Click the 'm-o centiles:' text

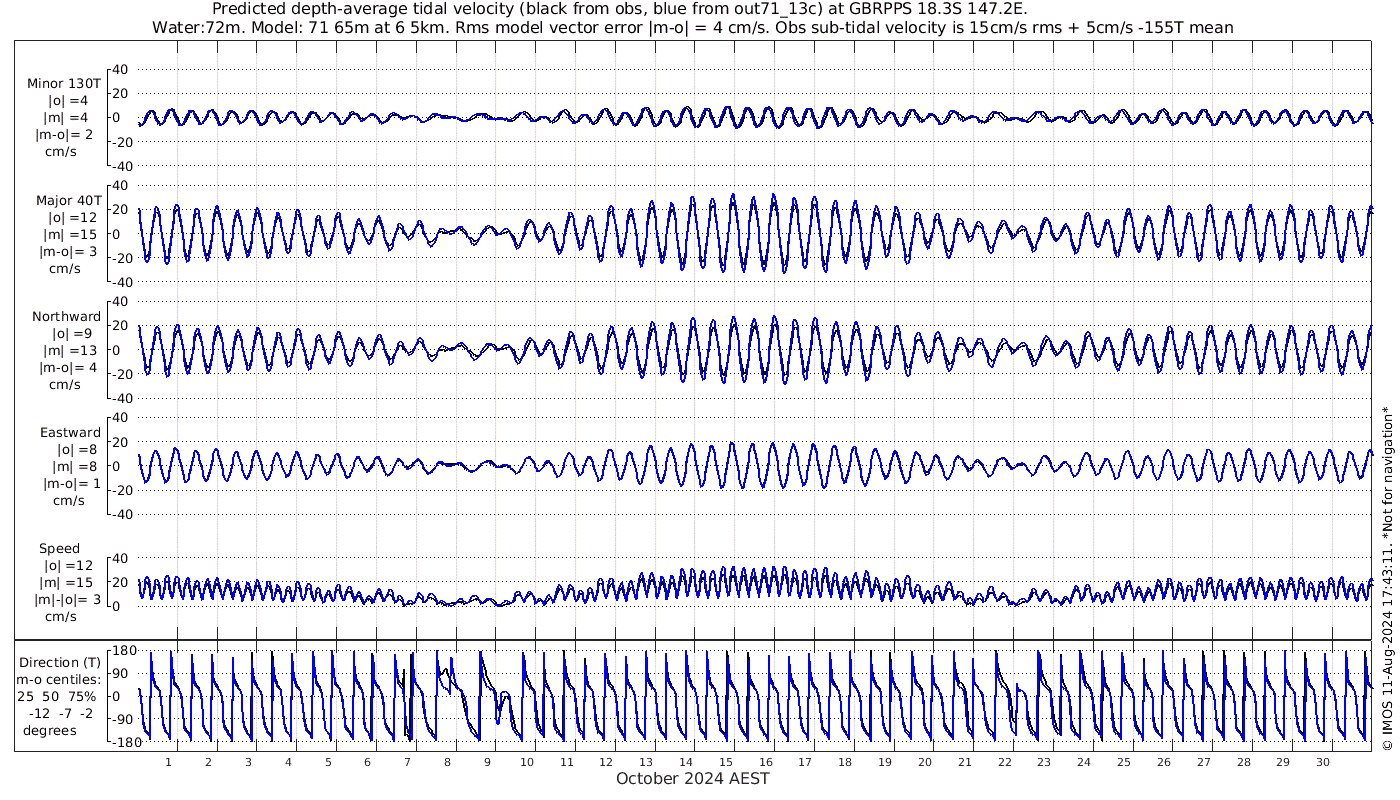[60, 679]
